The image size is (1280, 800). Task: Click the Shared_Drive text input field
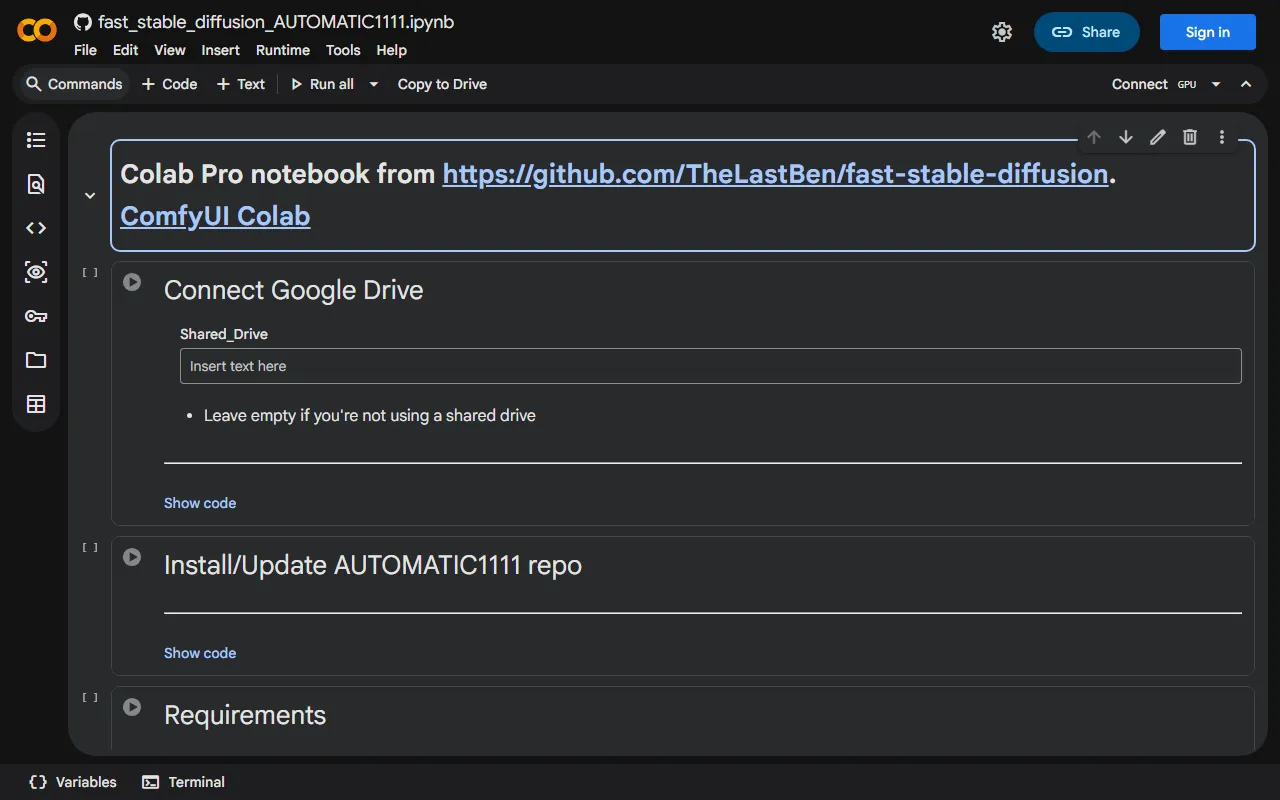click(710, 366)
